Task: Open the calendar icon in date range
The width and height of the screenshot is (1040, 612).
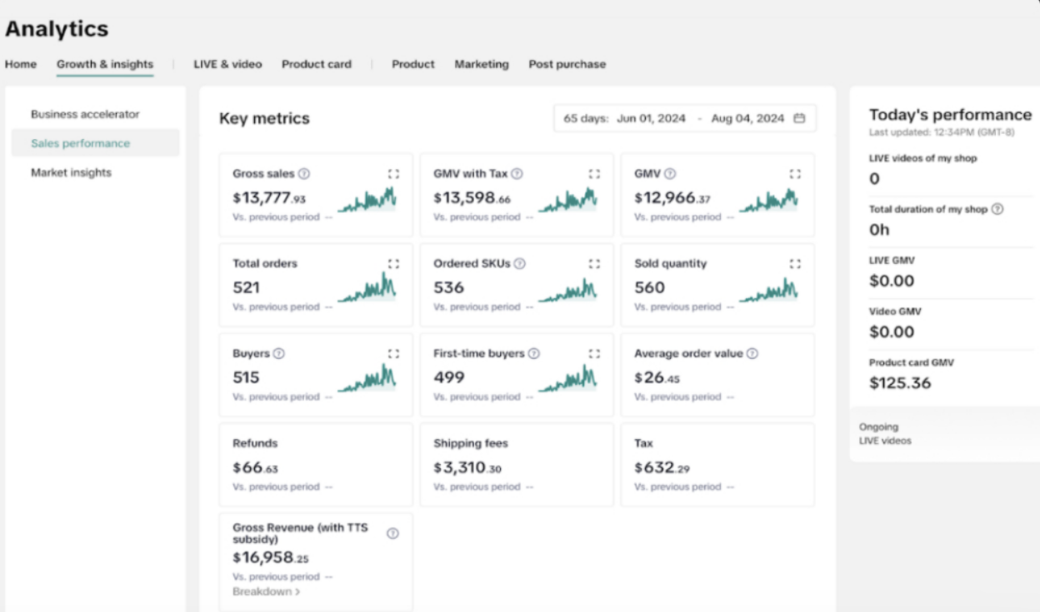Action: 799,118
